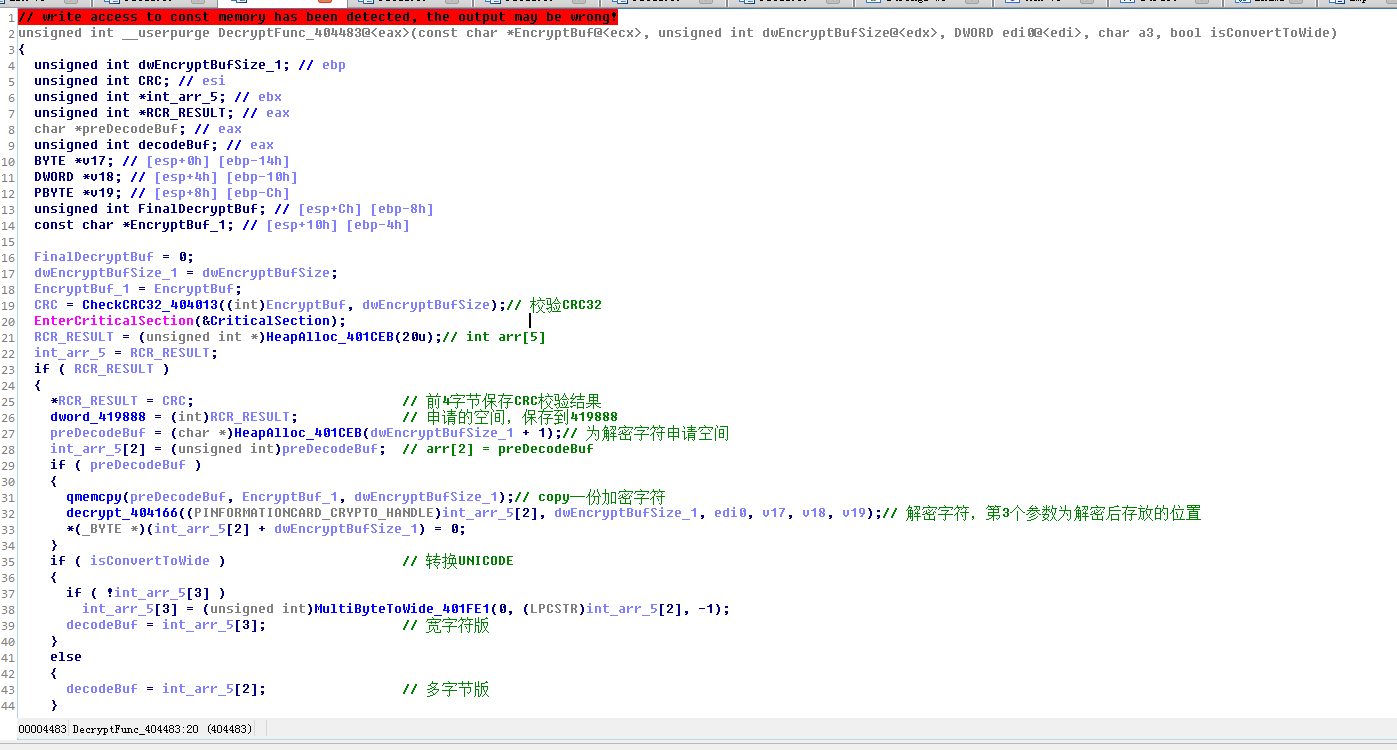
Task: Click the '// 转换UNICODE' comment
Action: 458,561
